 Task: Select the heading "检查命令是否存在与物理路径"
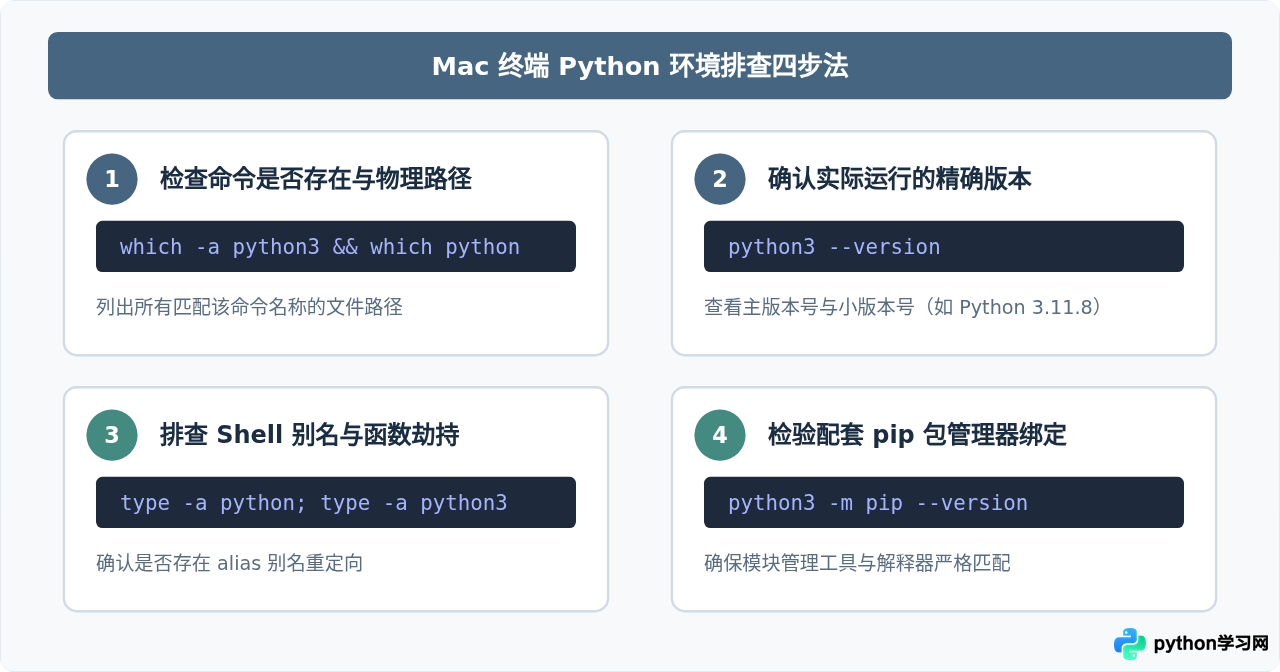315,179
